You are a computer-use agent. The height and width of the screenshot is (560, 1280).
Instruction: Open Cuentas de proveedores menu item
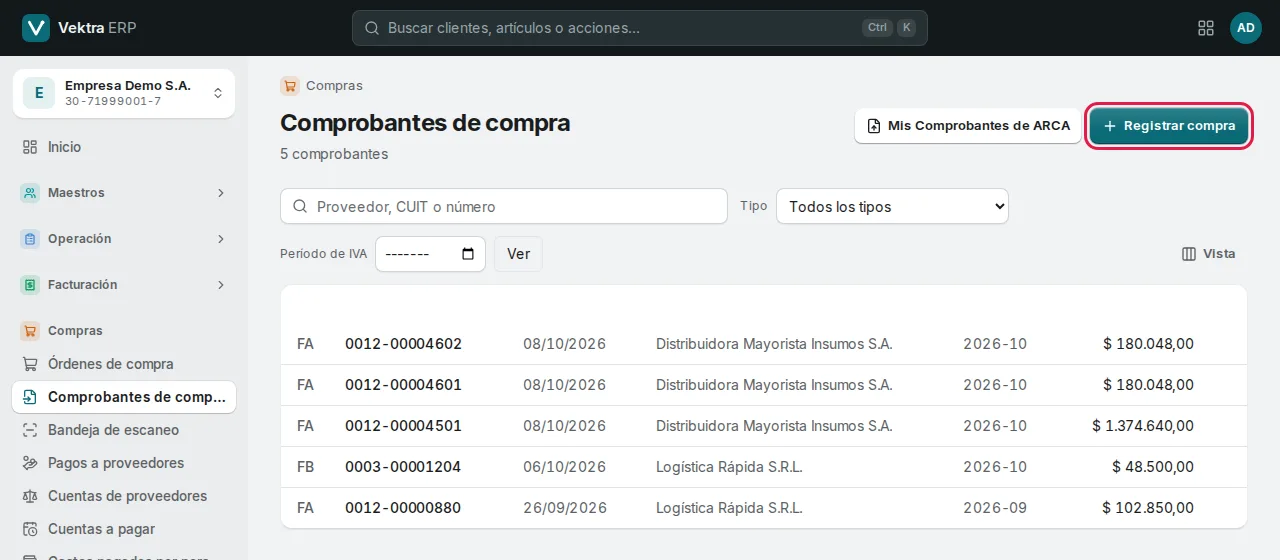[x=124, y=496]
